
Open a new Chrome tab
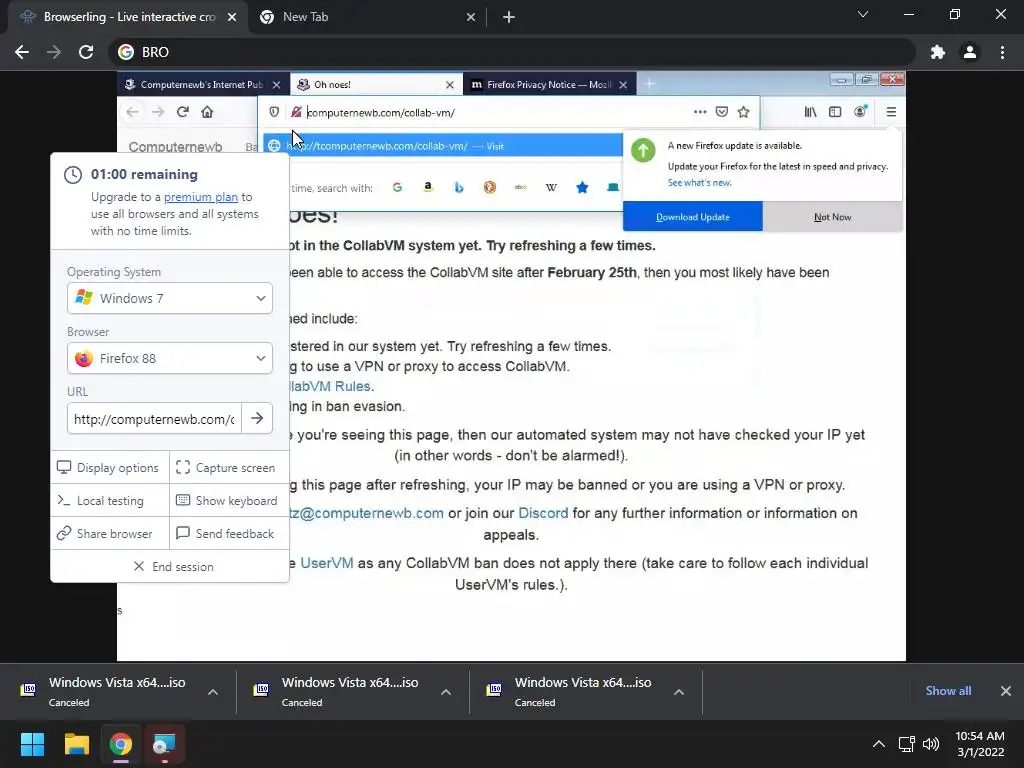coord(509,17)
